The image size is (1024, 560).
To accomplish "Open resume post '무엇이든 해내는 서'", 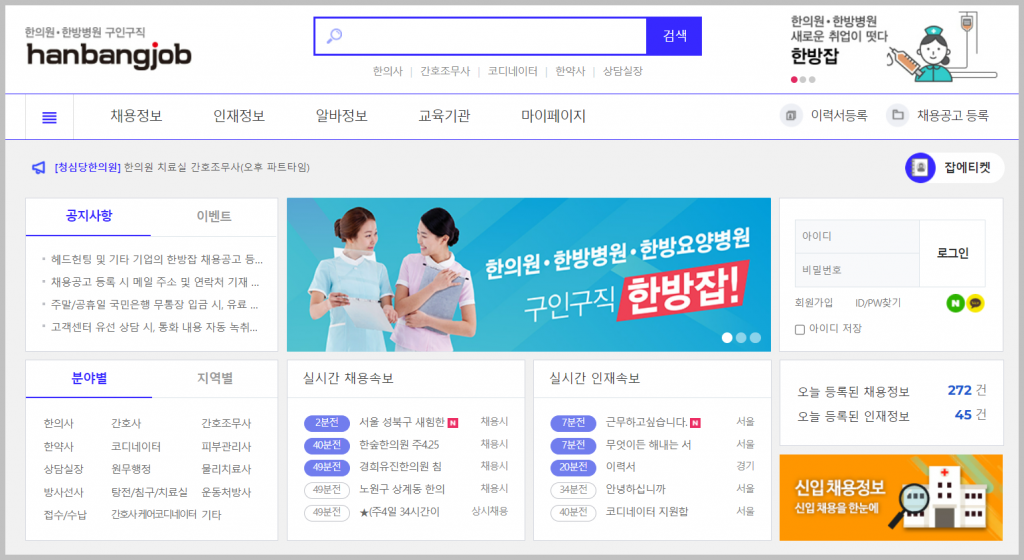I will point(648,444).
